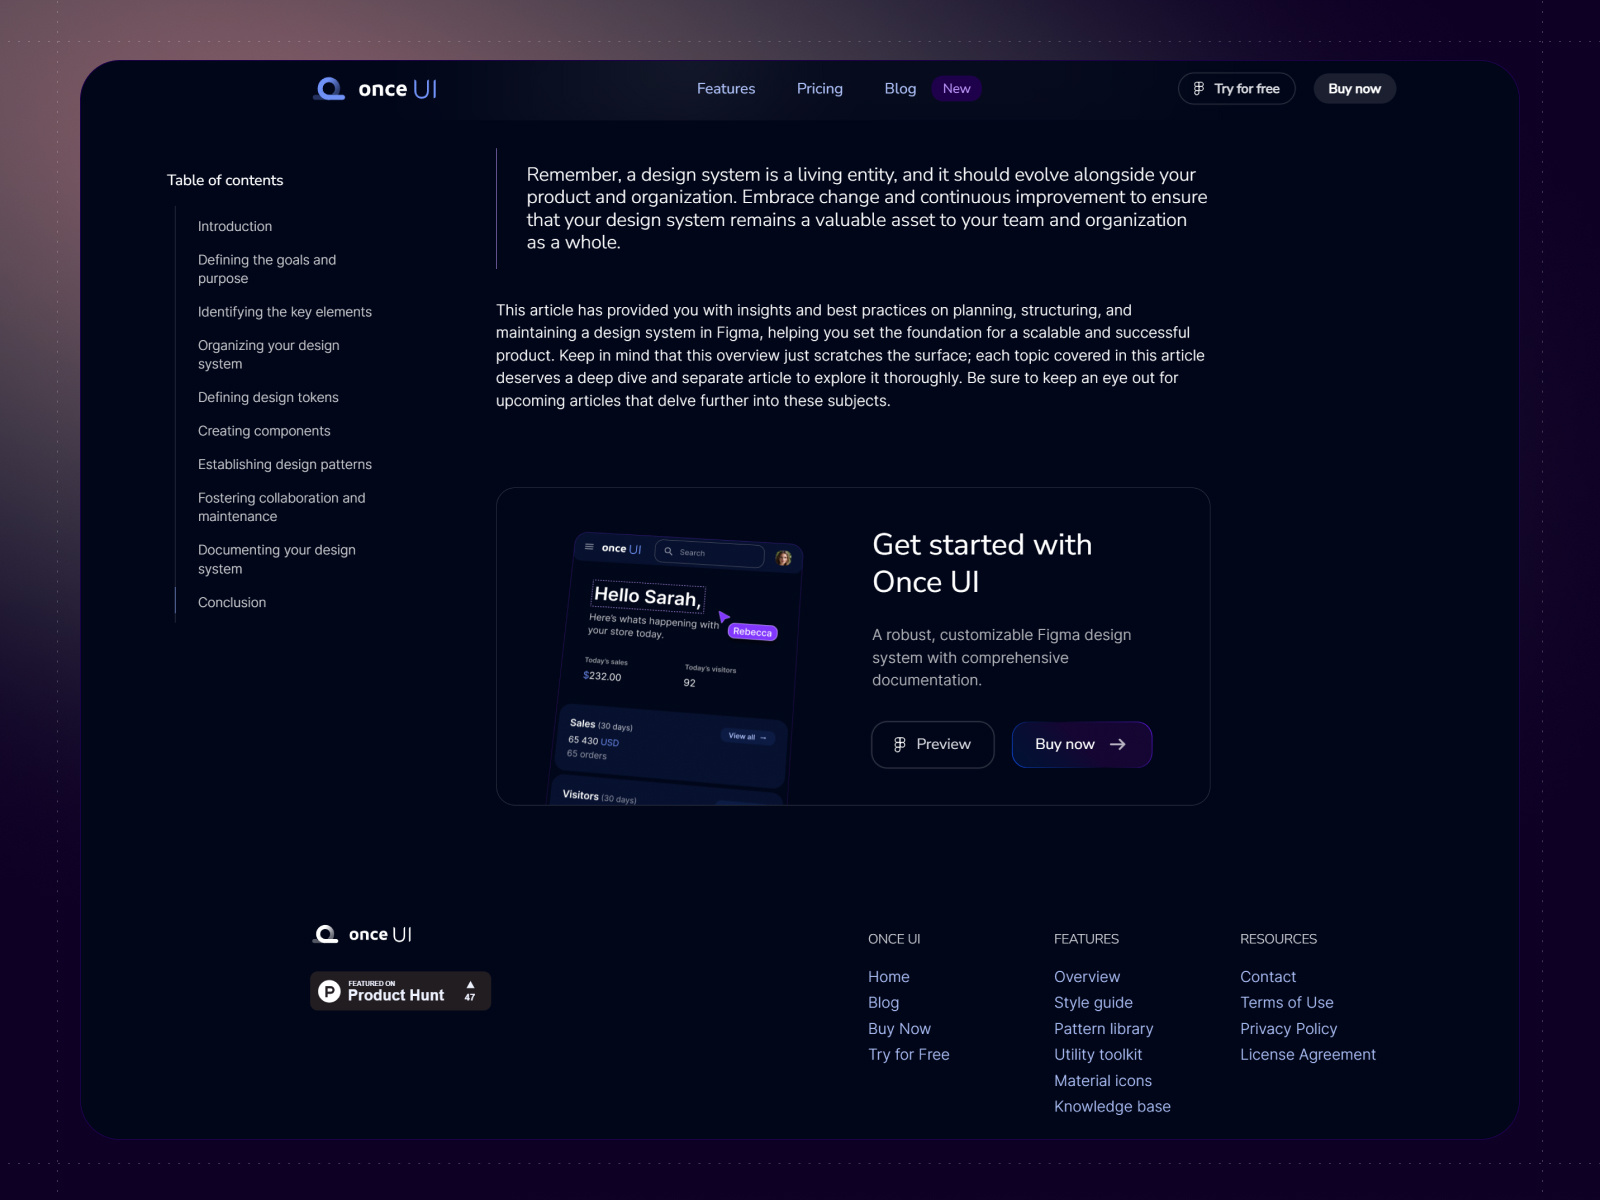Select Features in the top navigation
This screenshot has height=1200, width=1600.
(x=725, y=88)
